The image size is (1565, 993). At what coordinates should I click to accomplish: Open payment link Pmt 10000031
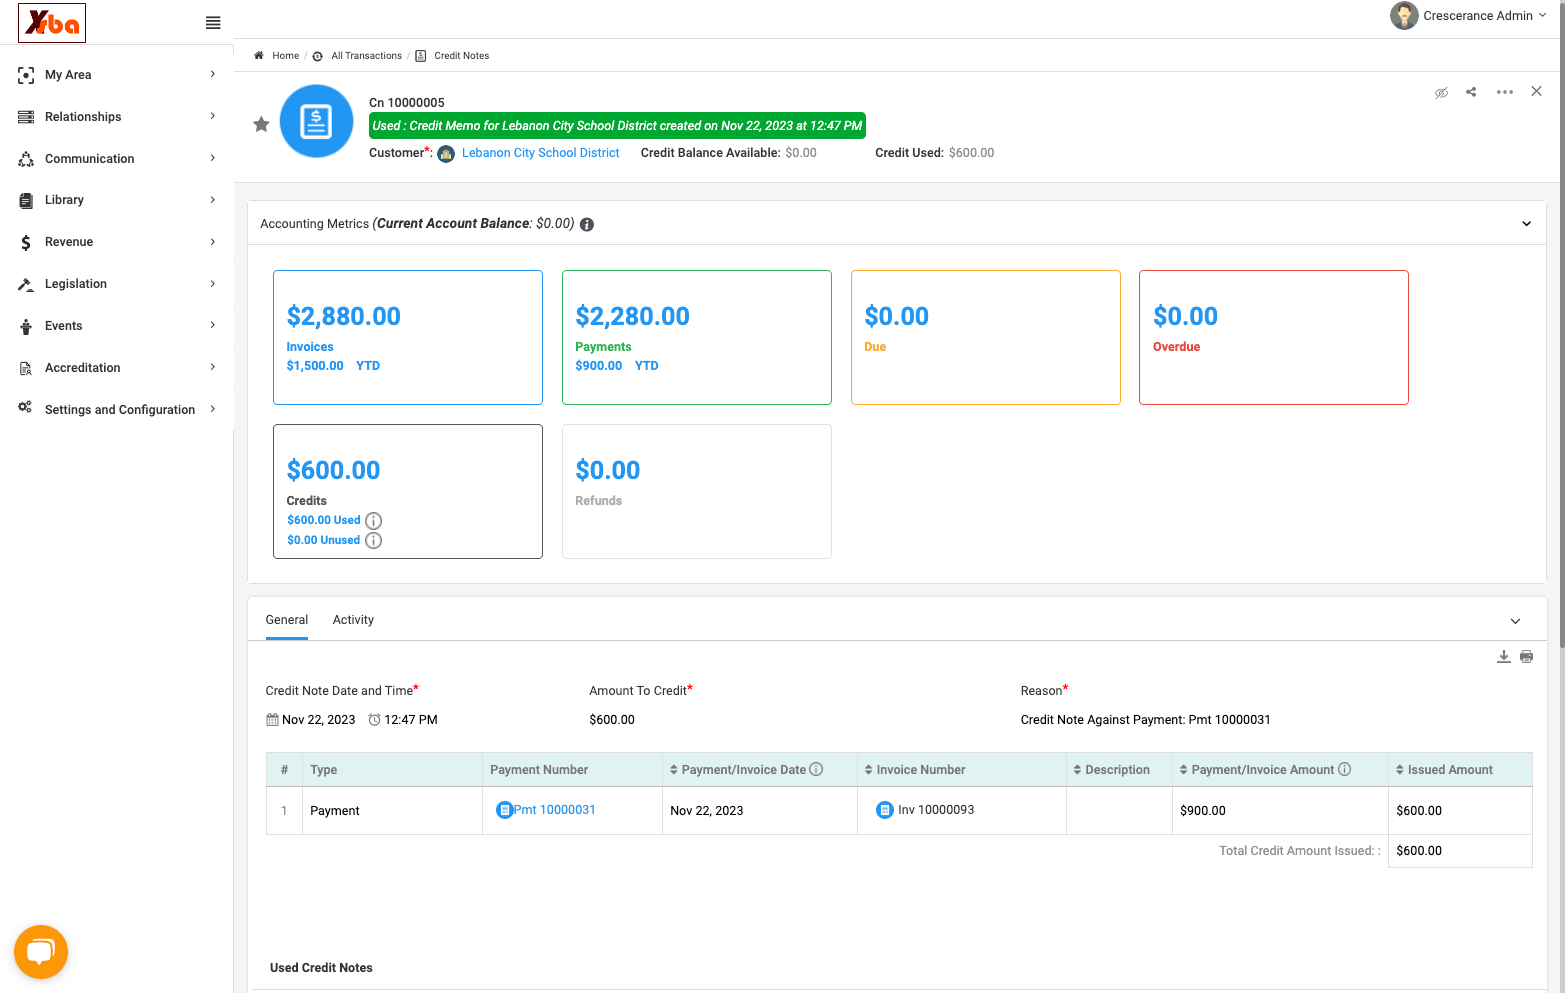click(x=554, y=810)
